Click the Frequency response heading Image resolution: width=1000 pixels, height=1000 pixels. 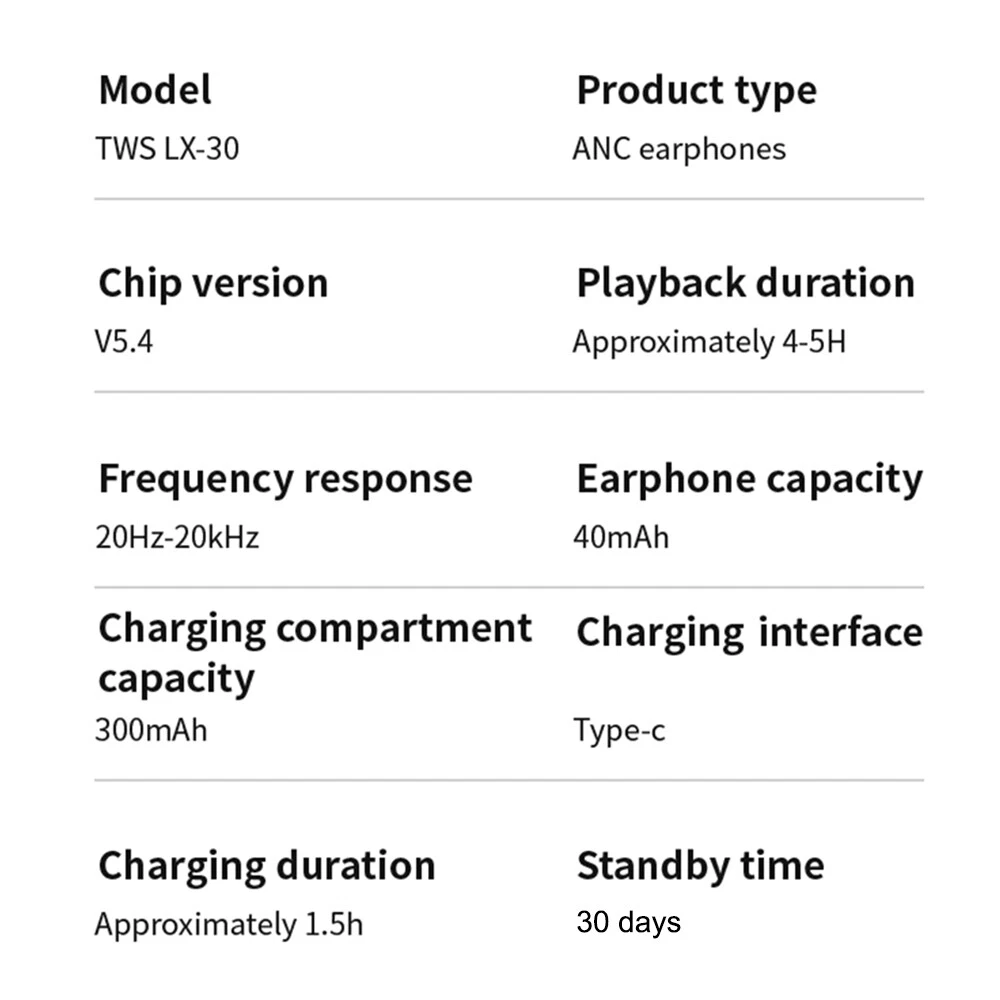[x=285, y=478]
